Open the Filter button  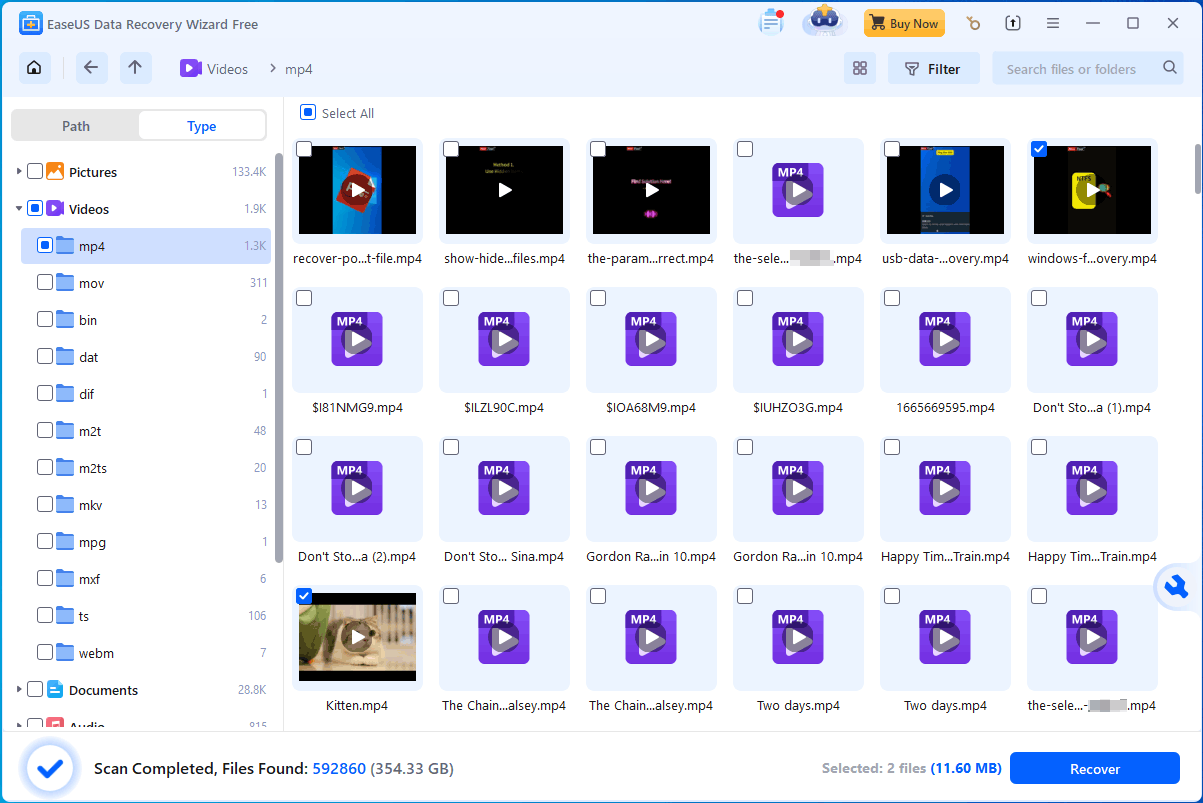point(933,69)
